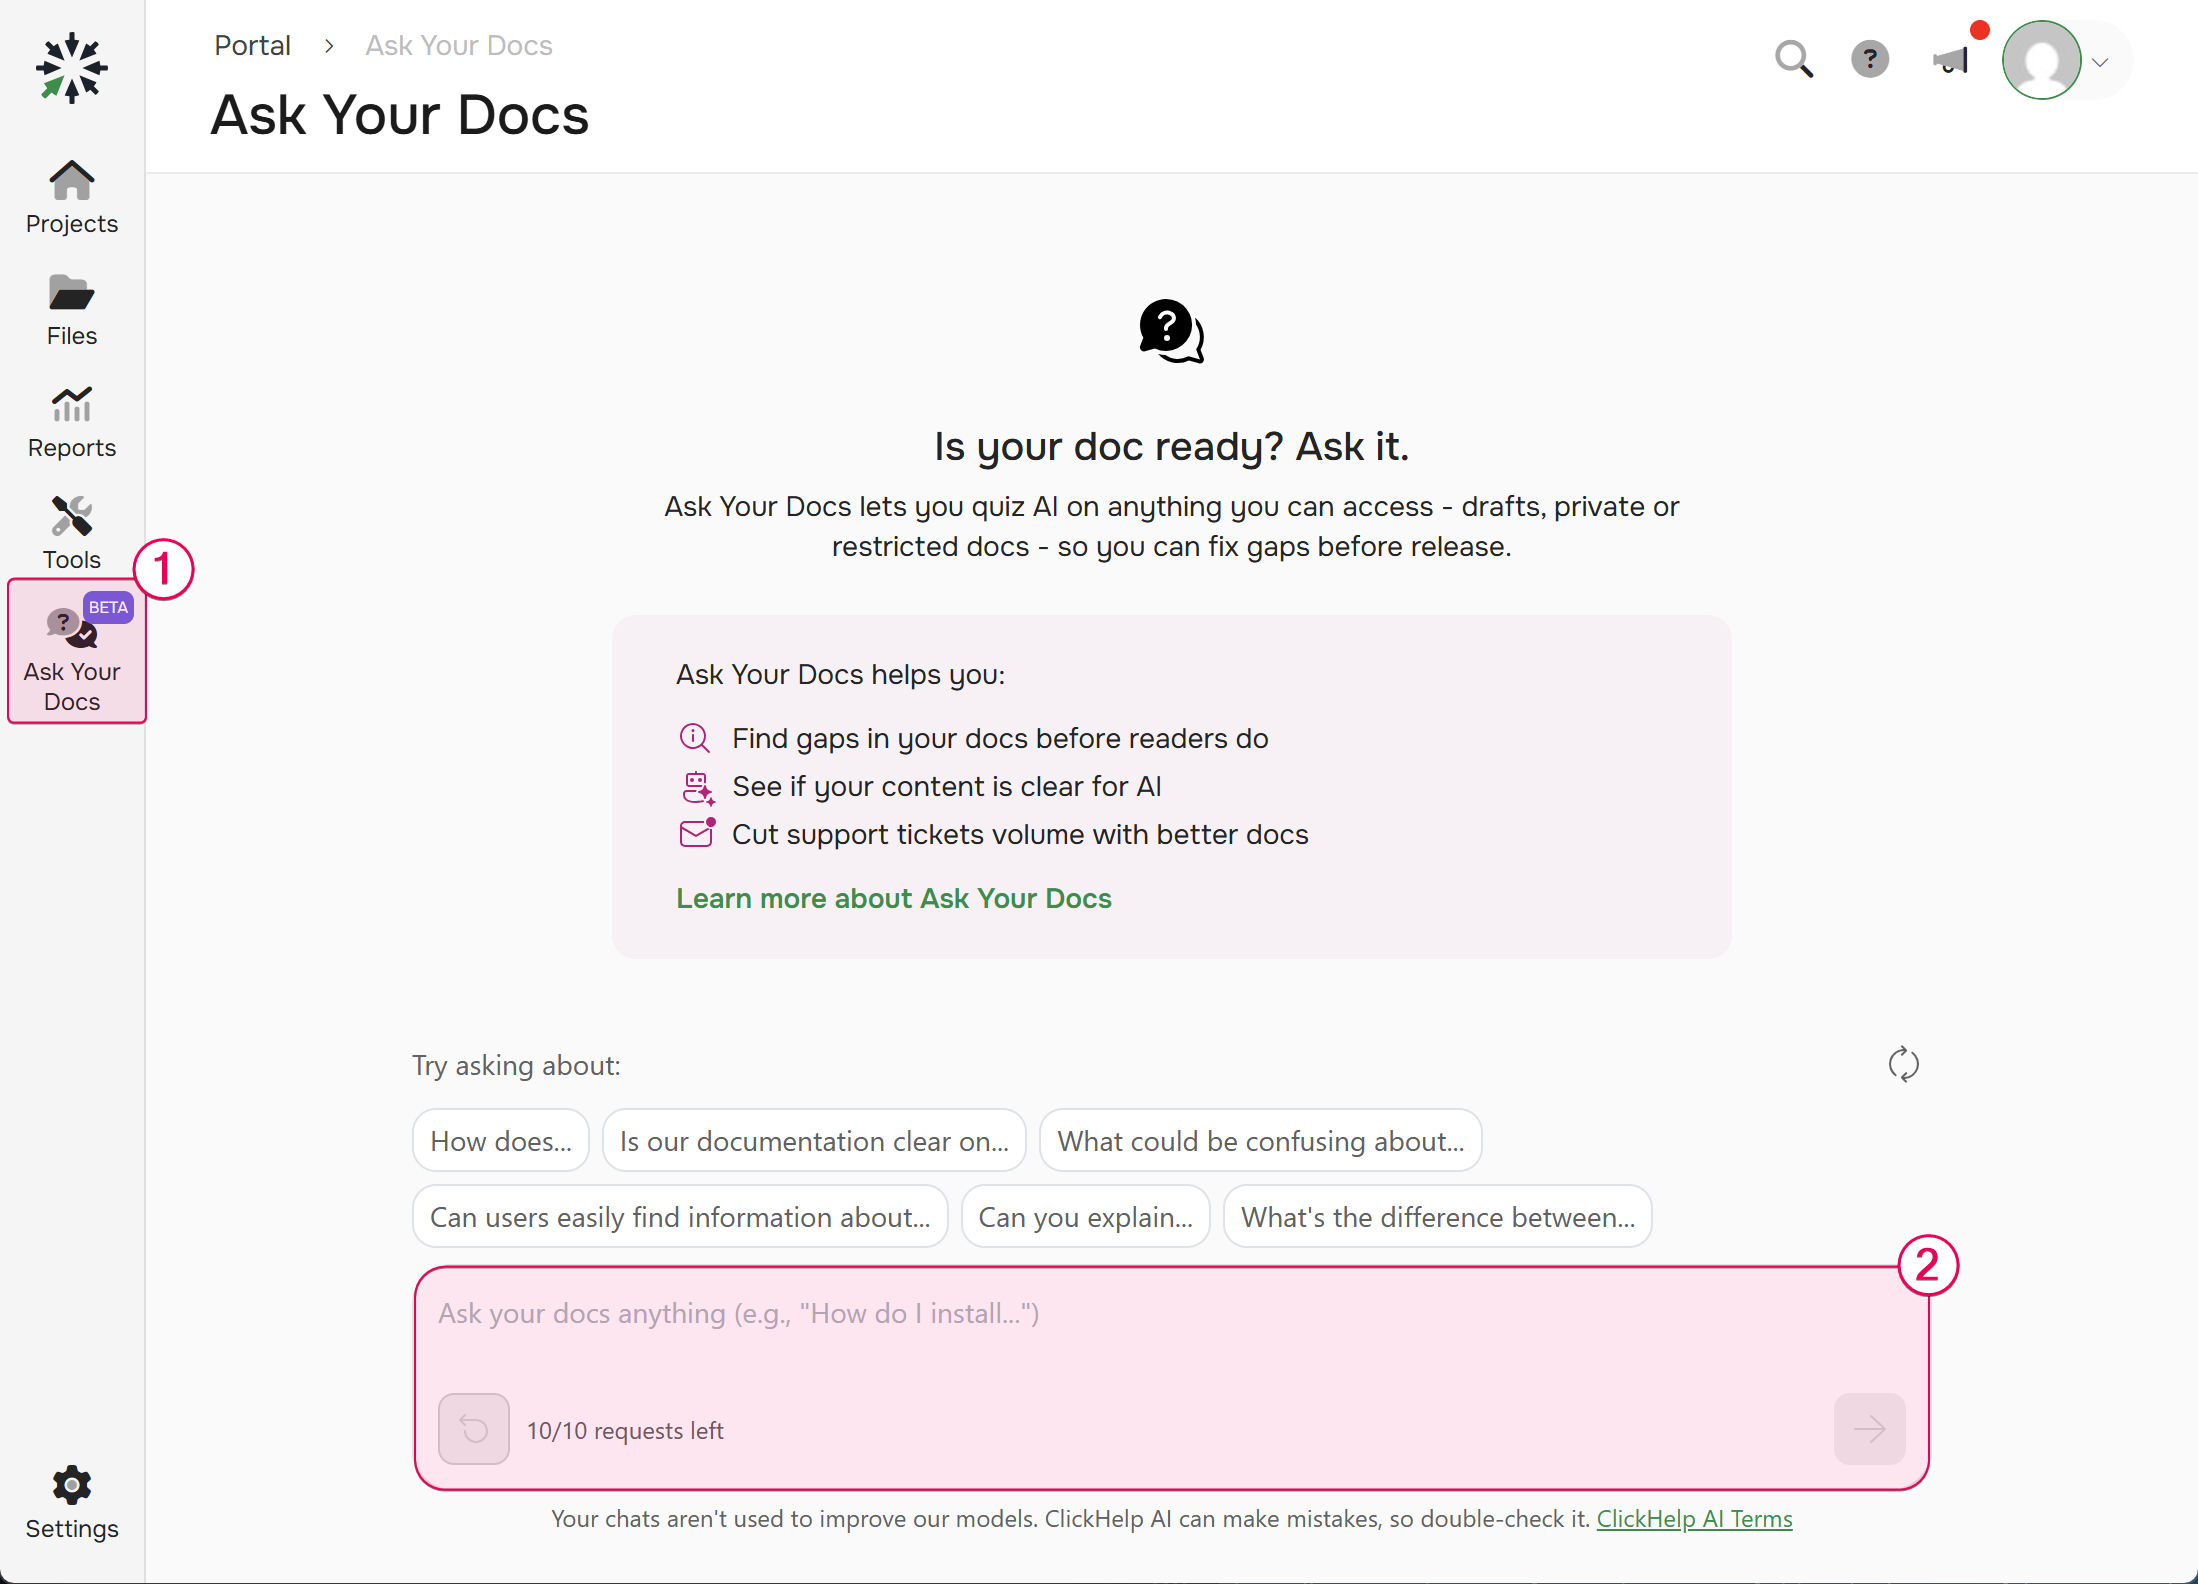
Task: Open the search tool in the top bar
Action: [x=1794, y=60]
